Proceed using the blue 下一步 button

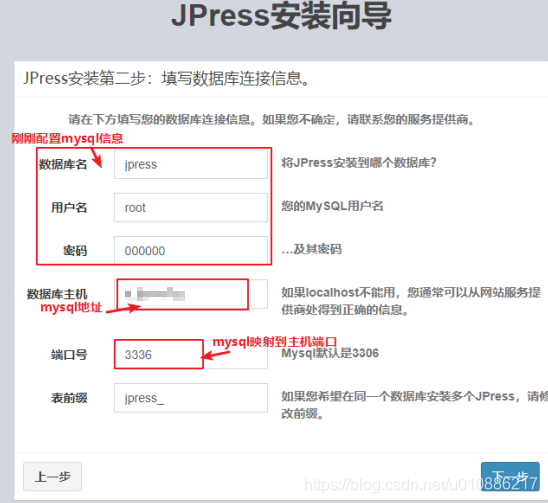click(510, 477)
